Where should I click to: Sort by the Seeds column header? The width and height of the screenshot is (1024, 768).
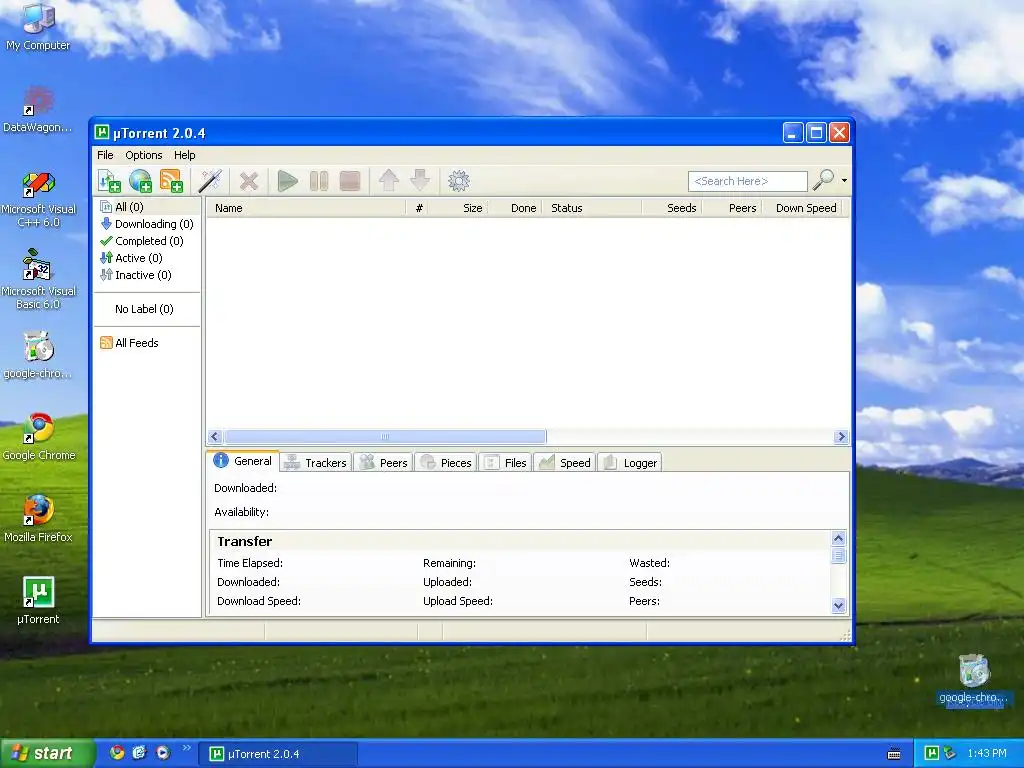pyautogui.click(x=672, y=208)
